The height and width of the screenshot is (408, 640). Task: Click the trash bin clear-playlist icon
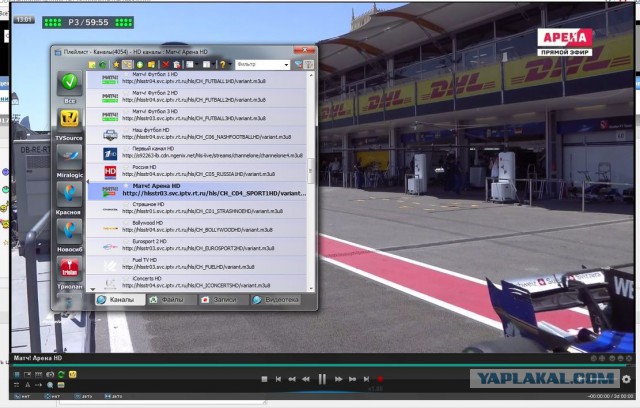176,64
